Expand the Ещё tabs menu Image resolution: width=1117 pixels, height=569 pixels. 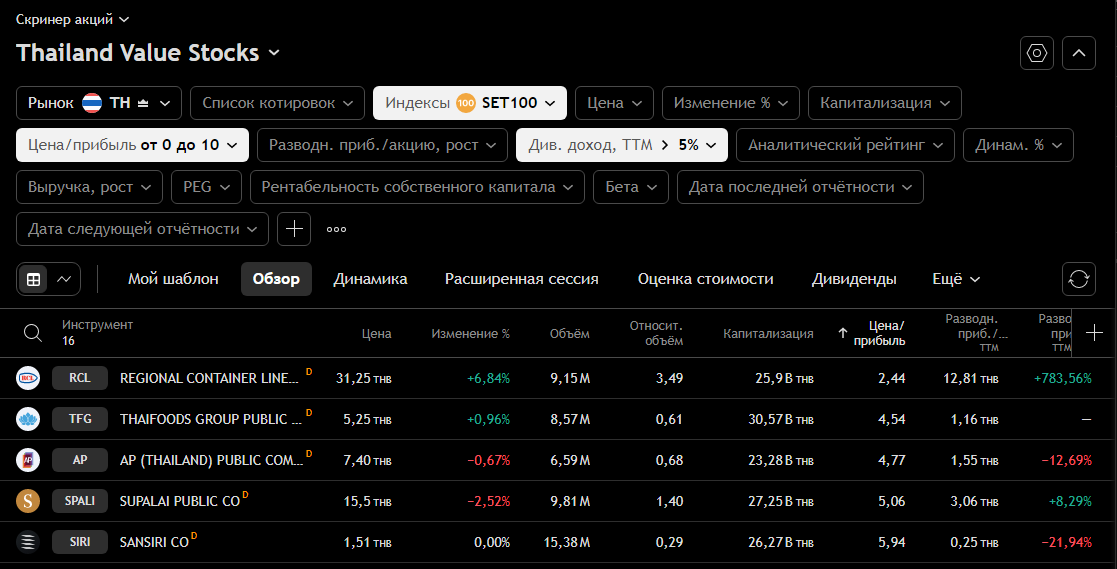tap(956, 279)
